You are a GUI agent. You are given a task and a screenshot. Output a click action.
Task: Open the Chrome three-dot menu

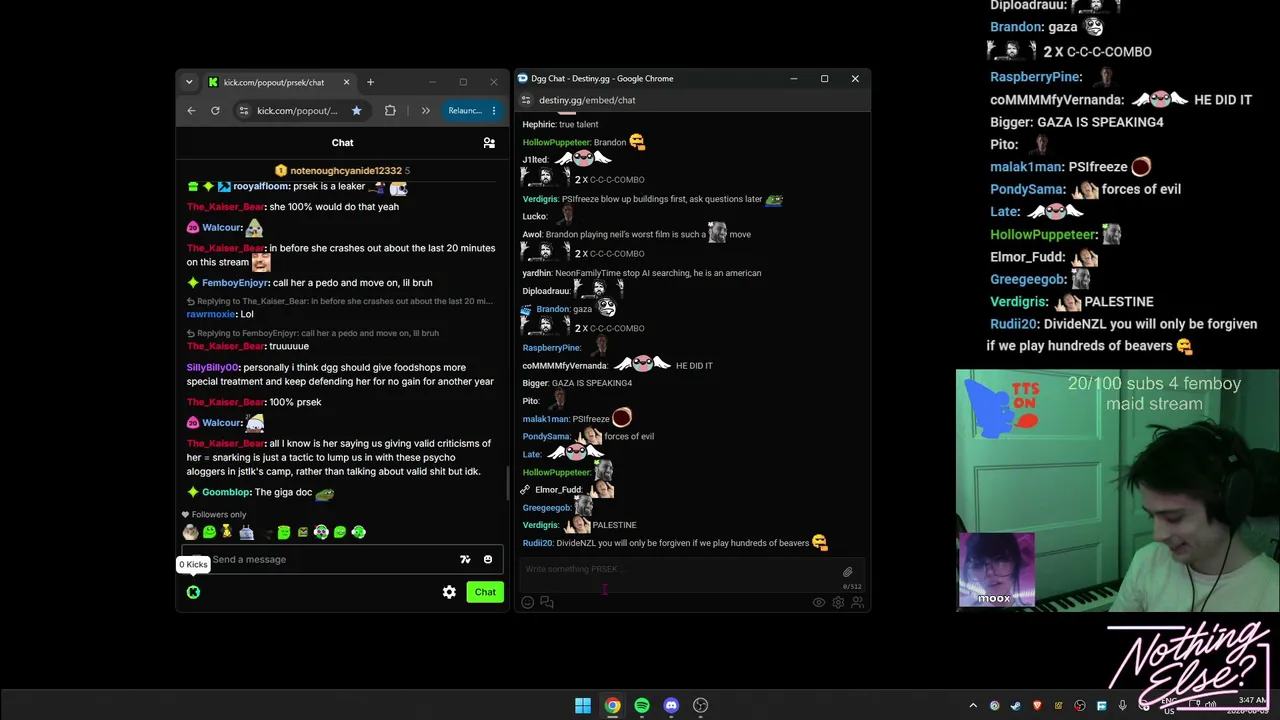coord(493,110)
